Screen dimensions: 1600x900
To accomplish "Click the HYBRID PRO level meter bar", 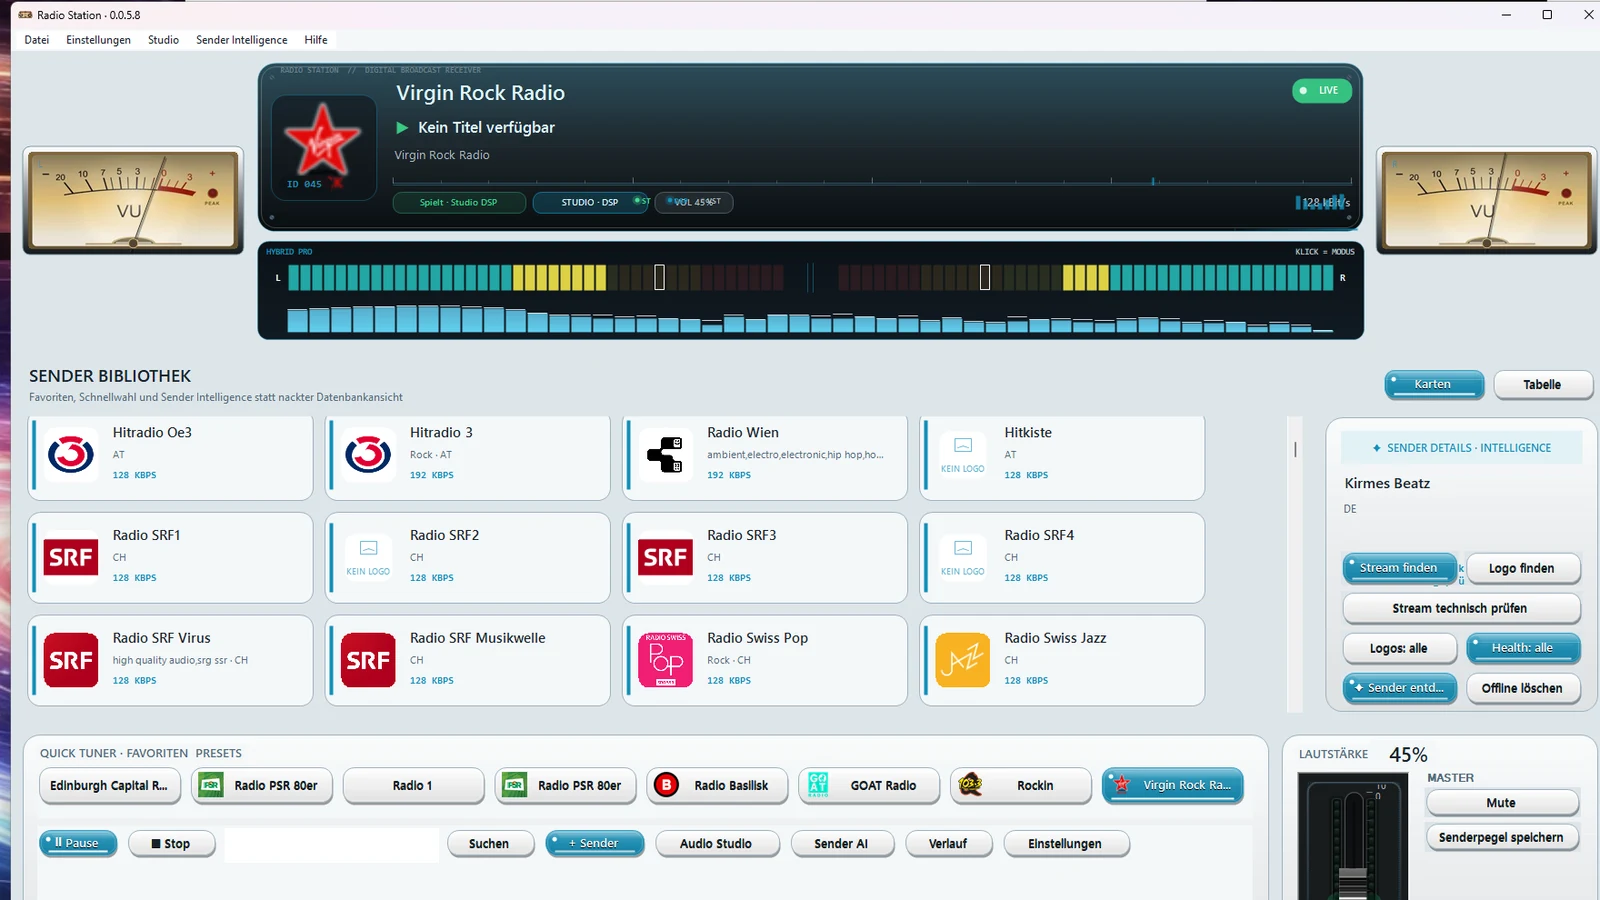I will point(810,277).
